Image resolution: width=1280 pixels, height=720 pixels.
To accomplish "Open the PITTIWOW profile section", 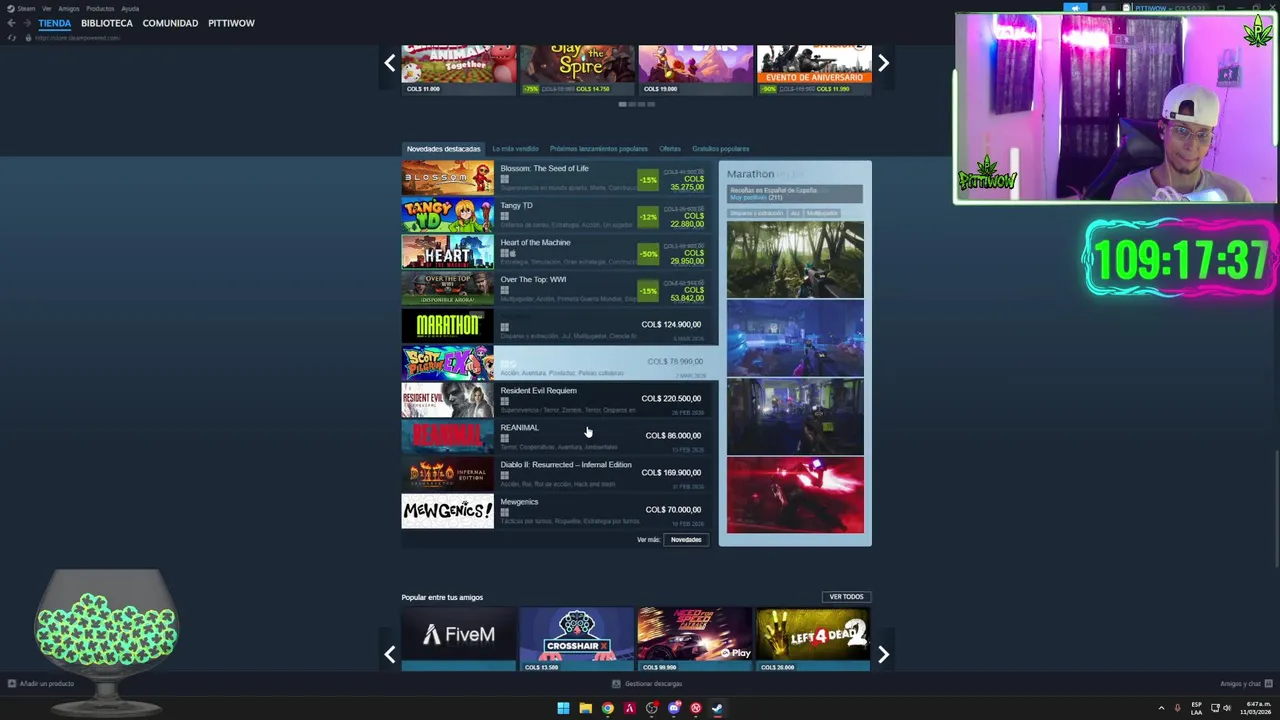I will point(231,23).
